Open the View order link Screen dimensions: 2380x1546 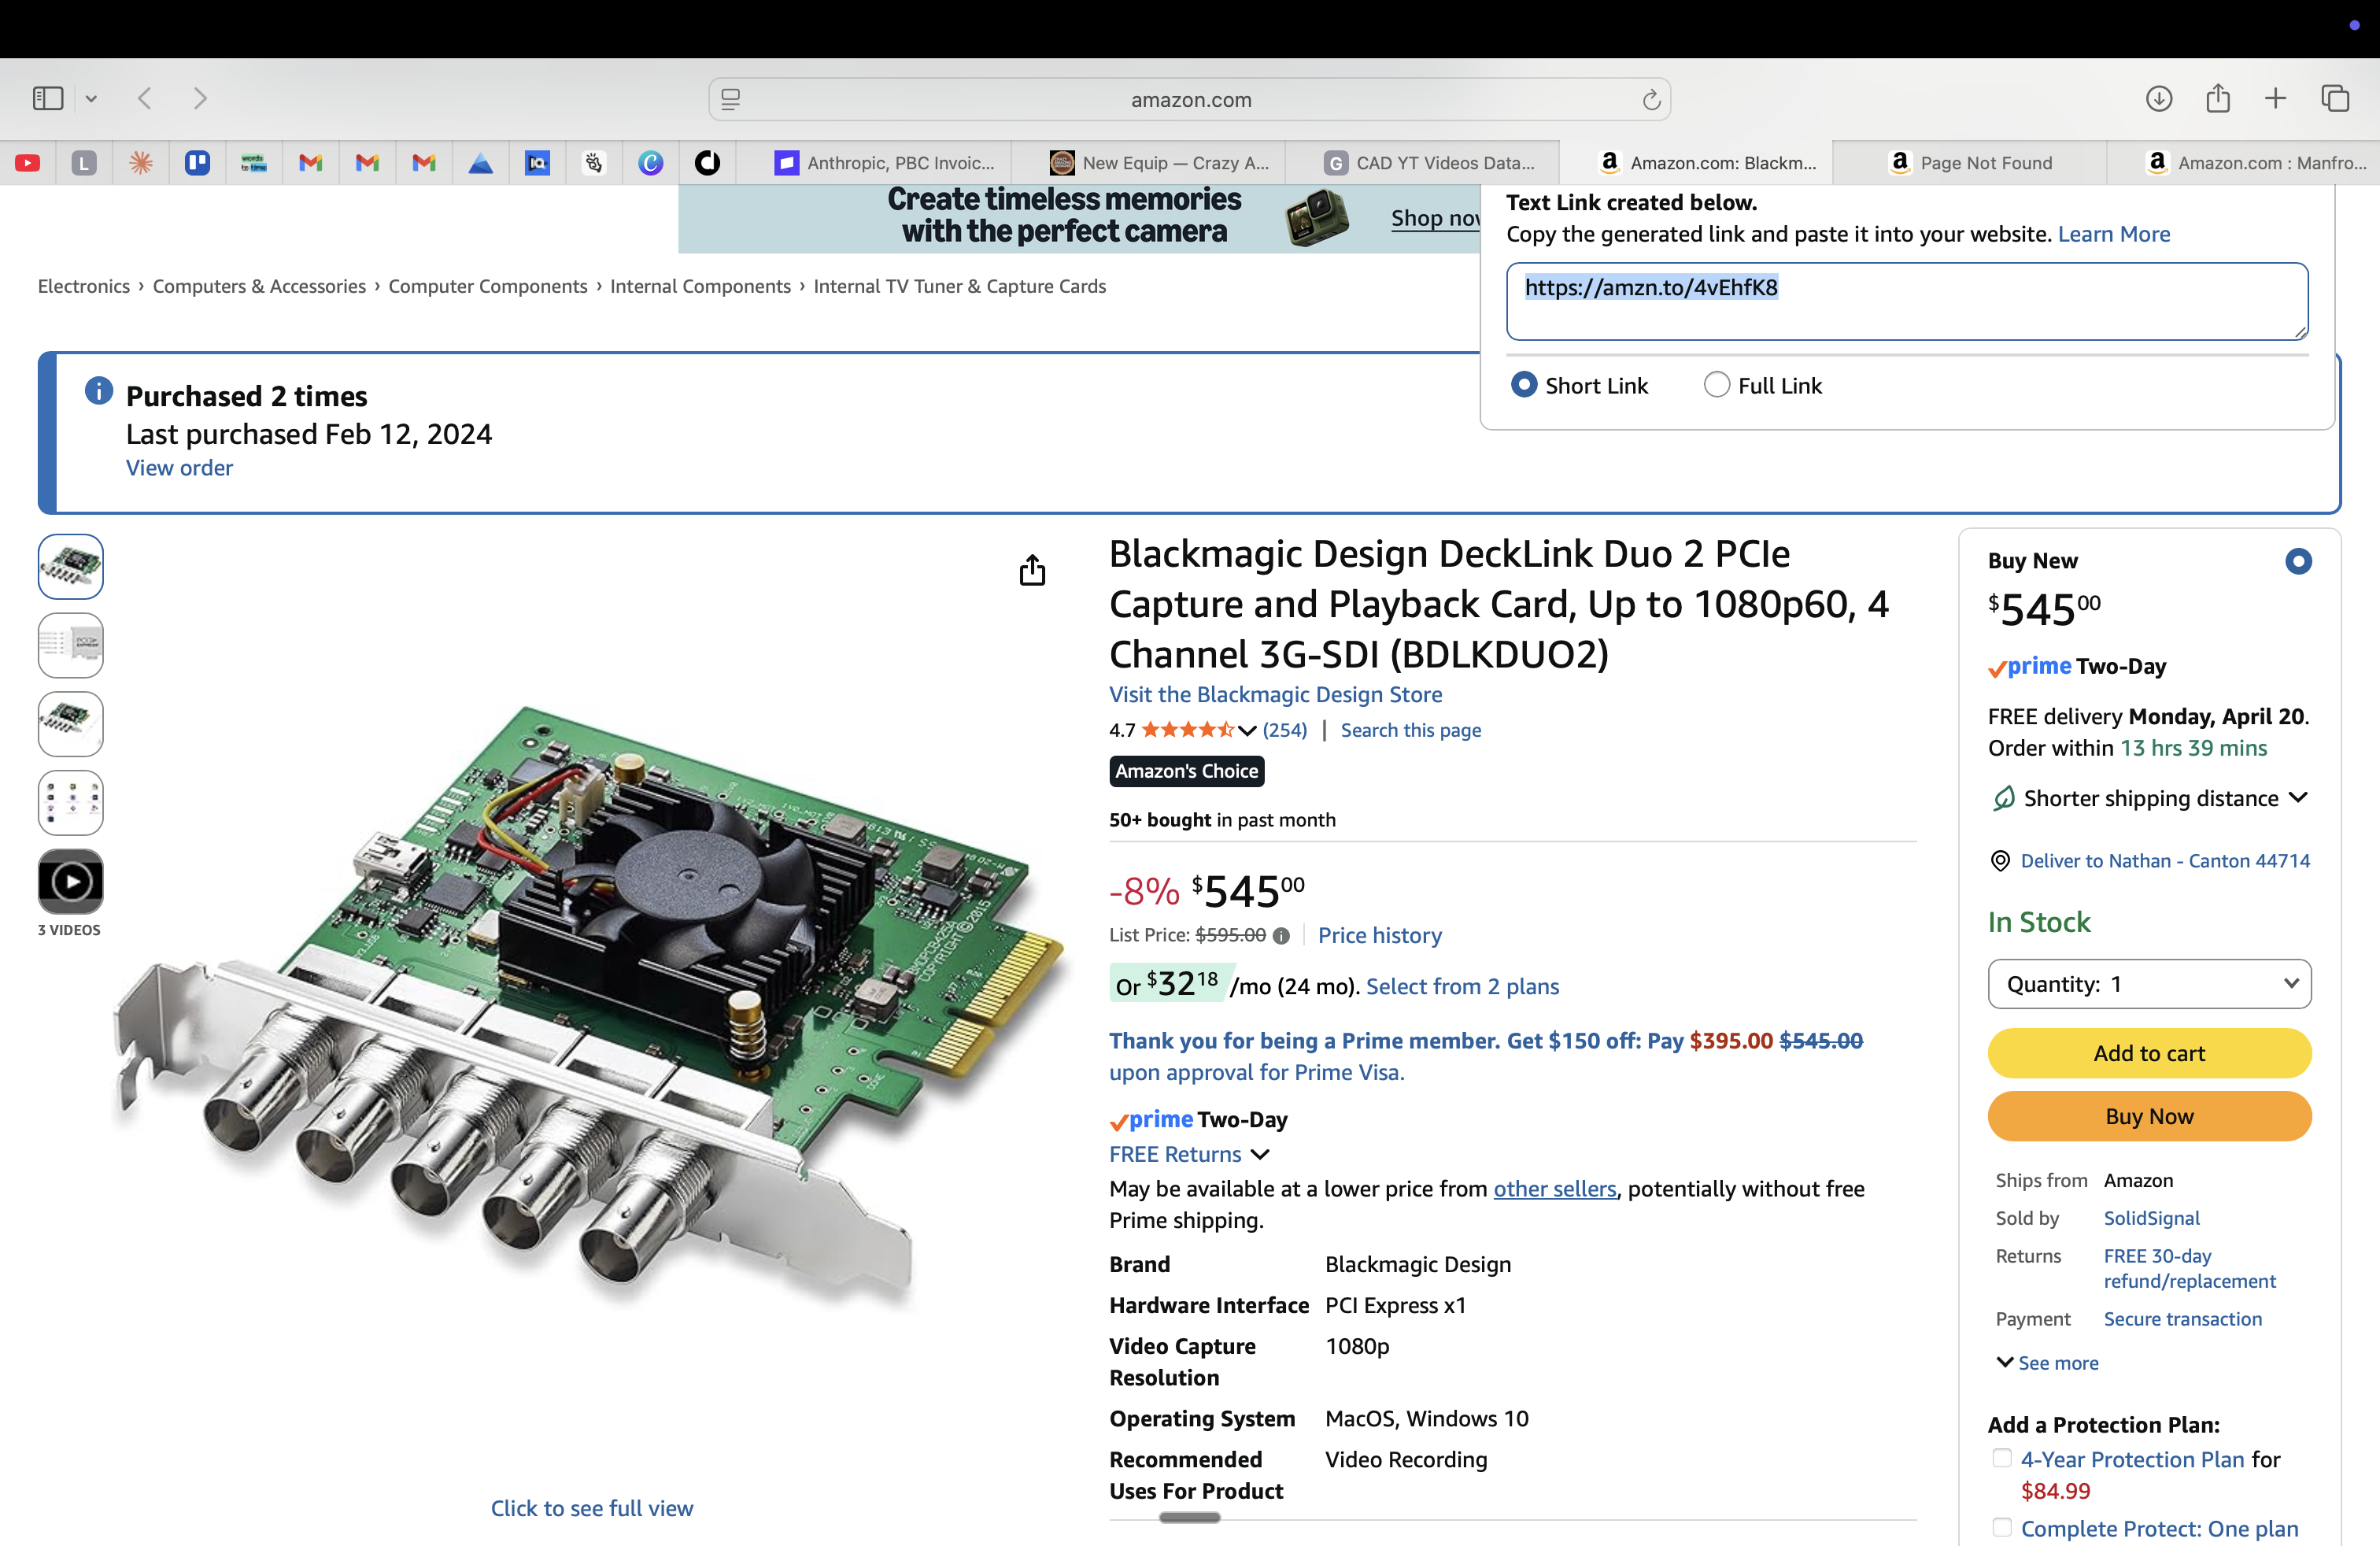coord(179,468)
